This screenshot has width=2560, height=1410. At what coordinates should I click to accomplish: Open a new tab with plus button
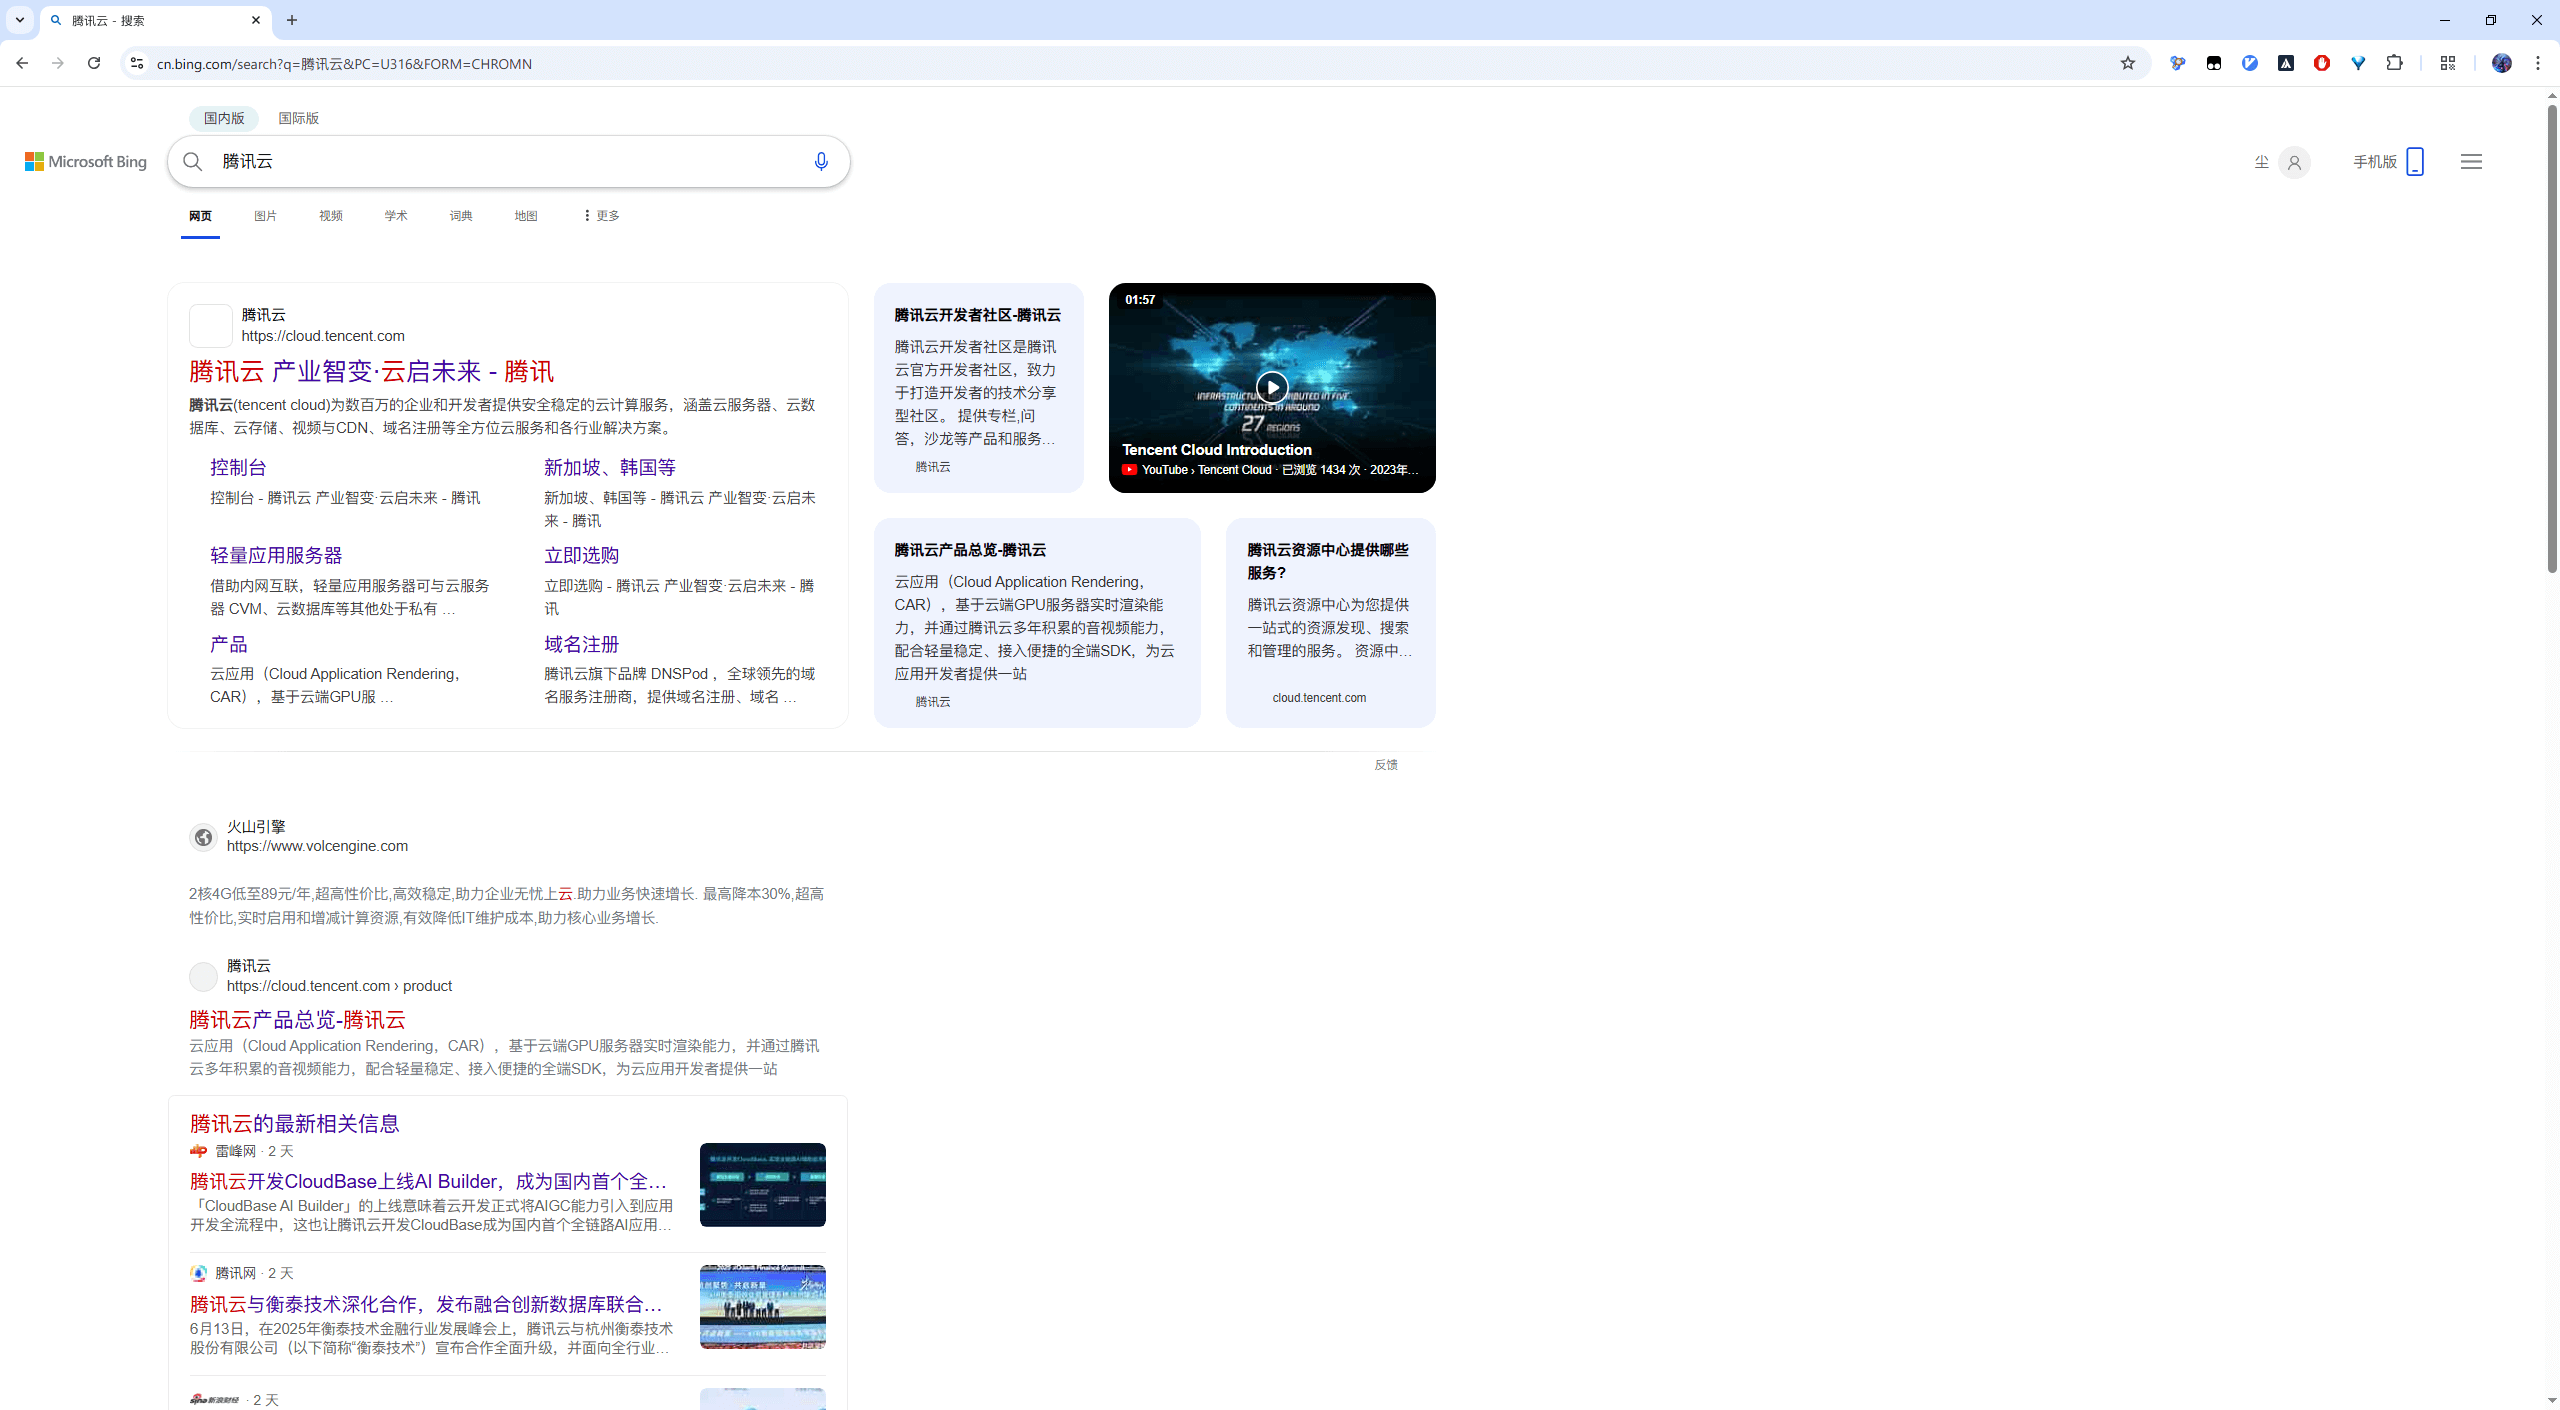pos(292,20)
